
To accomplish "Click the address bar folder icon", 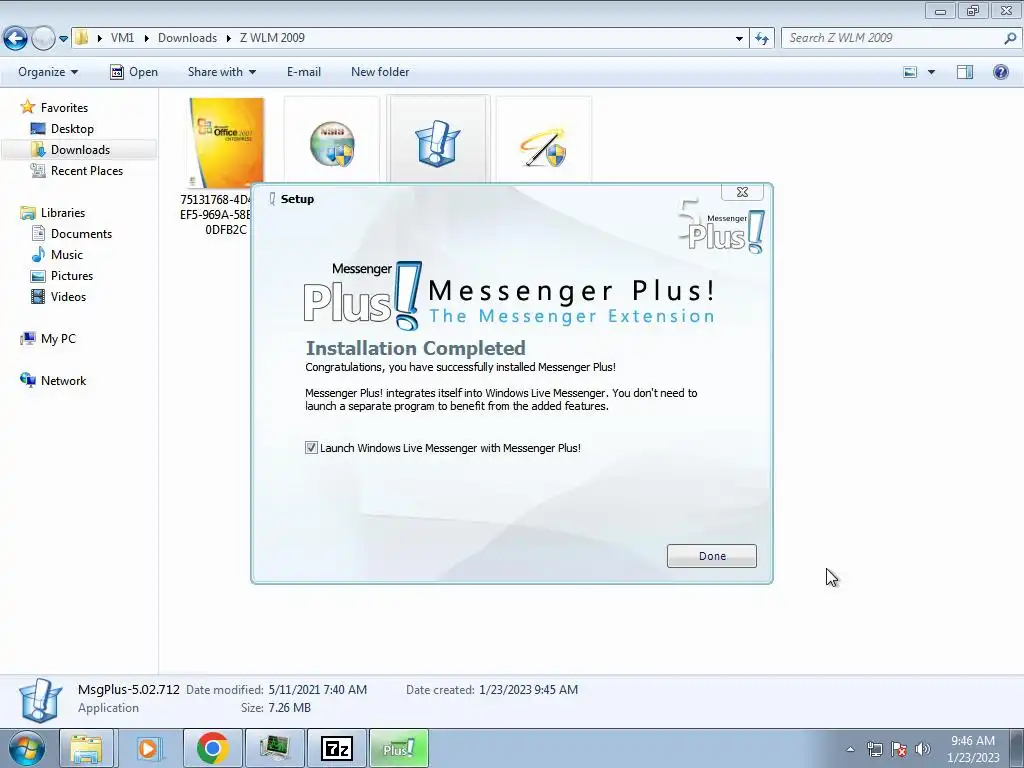I will tap(82, 38).
